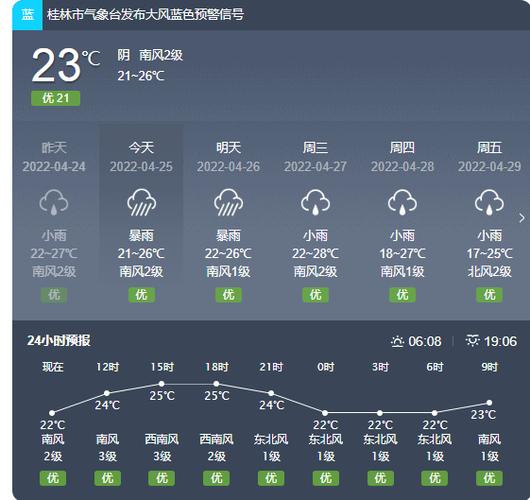
Task: Open the 桂林市气象台发布大风蓝色预警信号 alert
Action: (x=145, y=15)
